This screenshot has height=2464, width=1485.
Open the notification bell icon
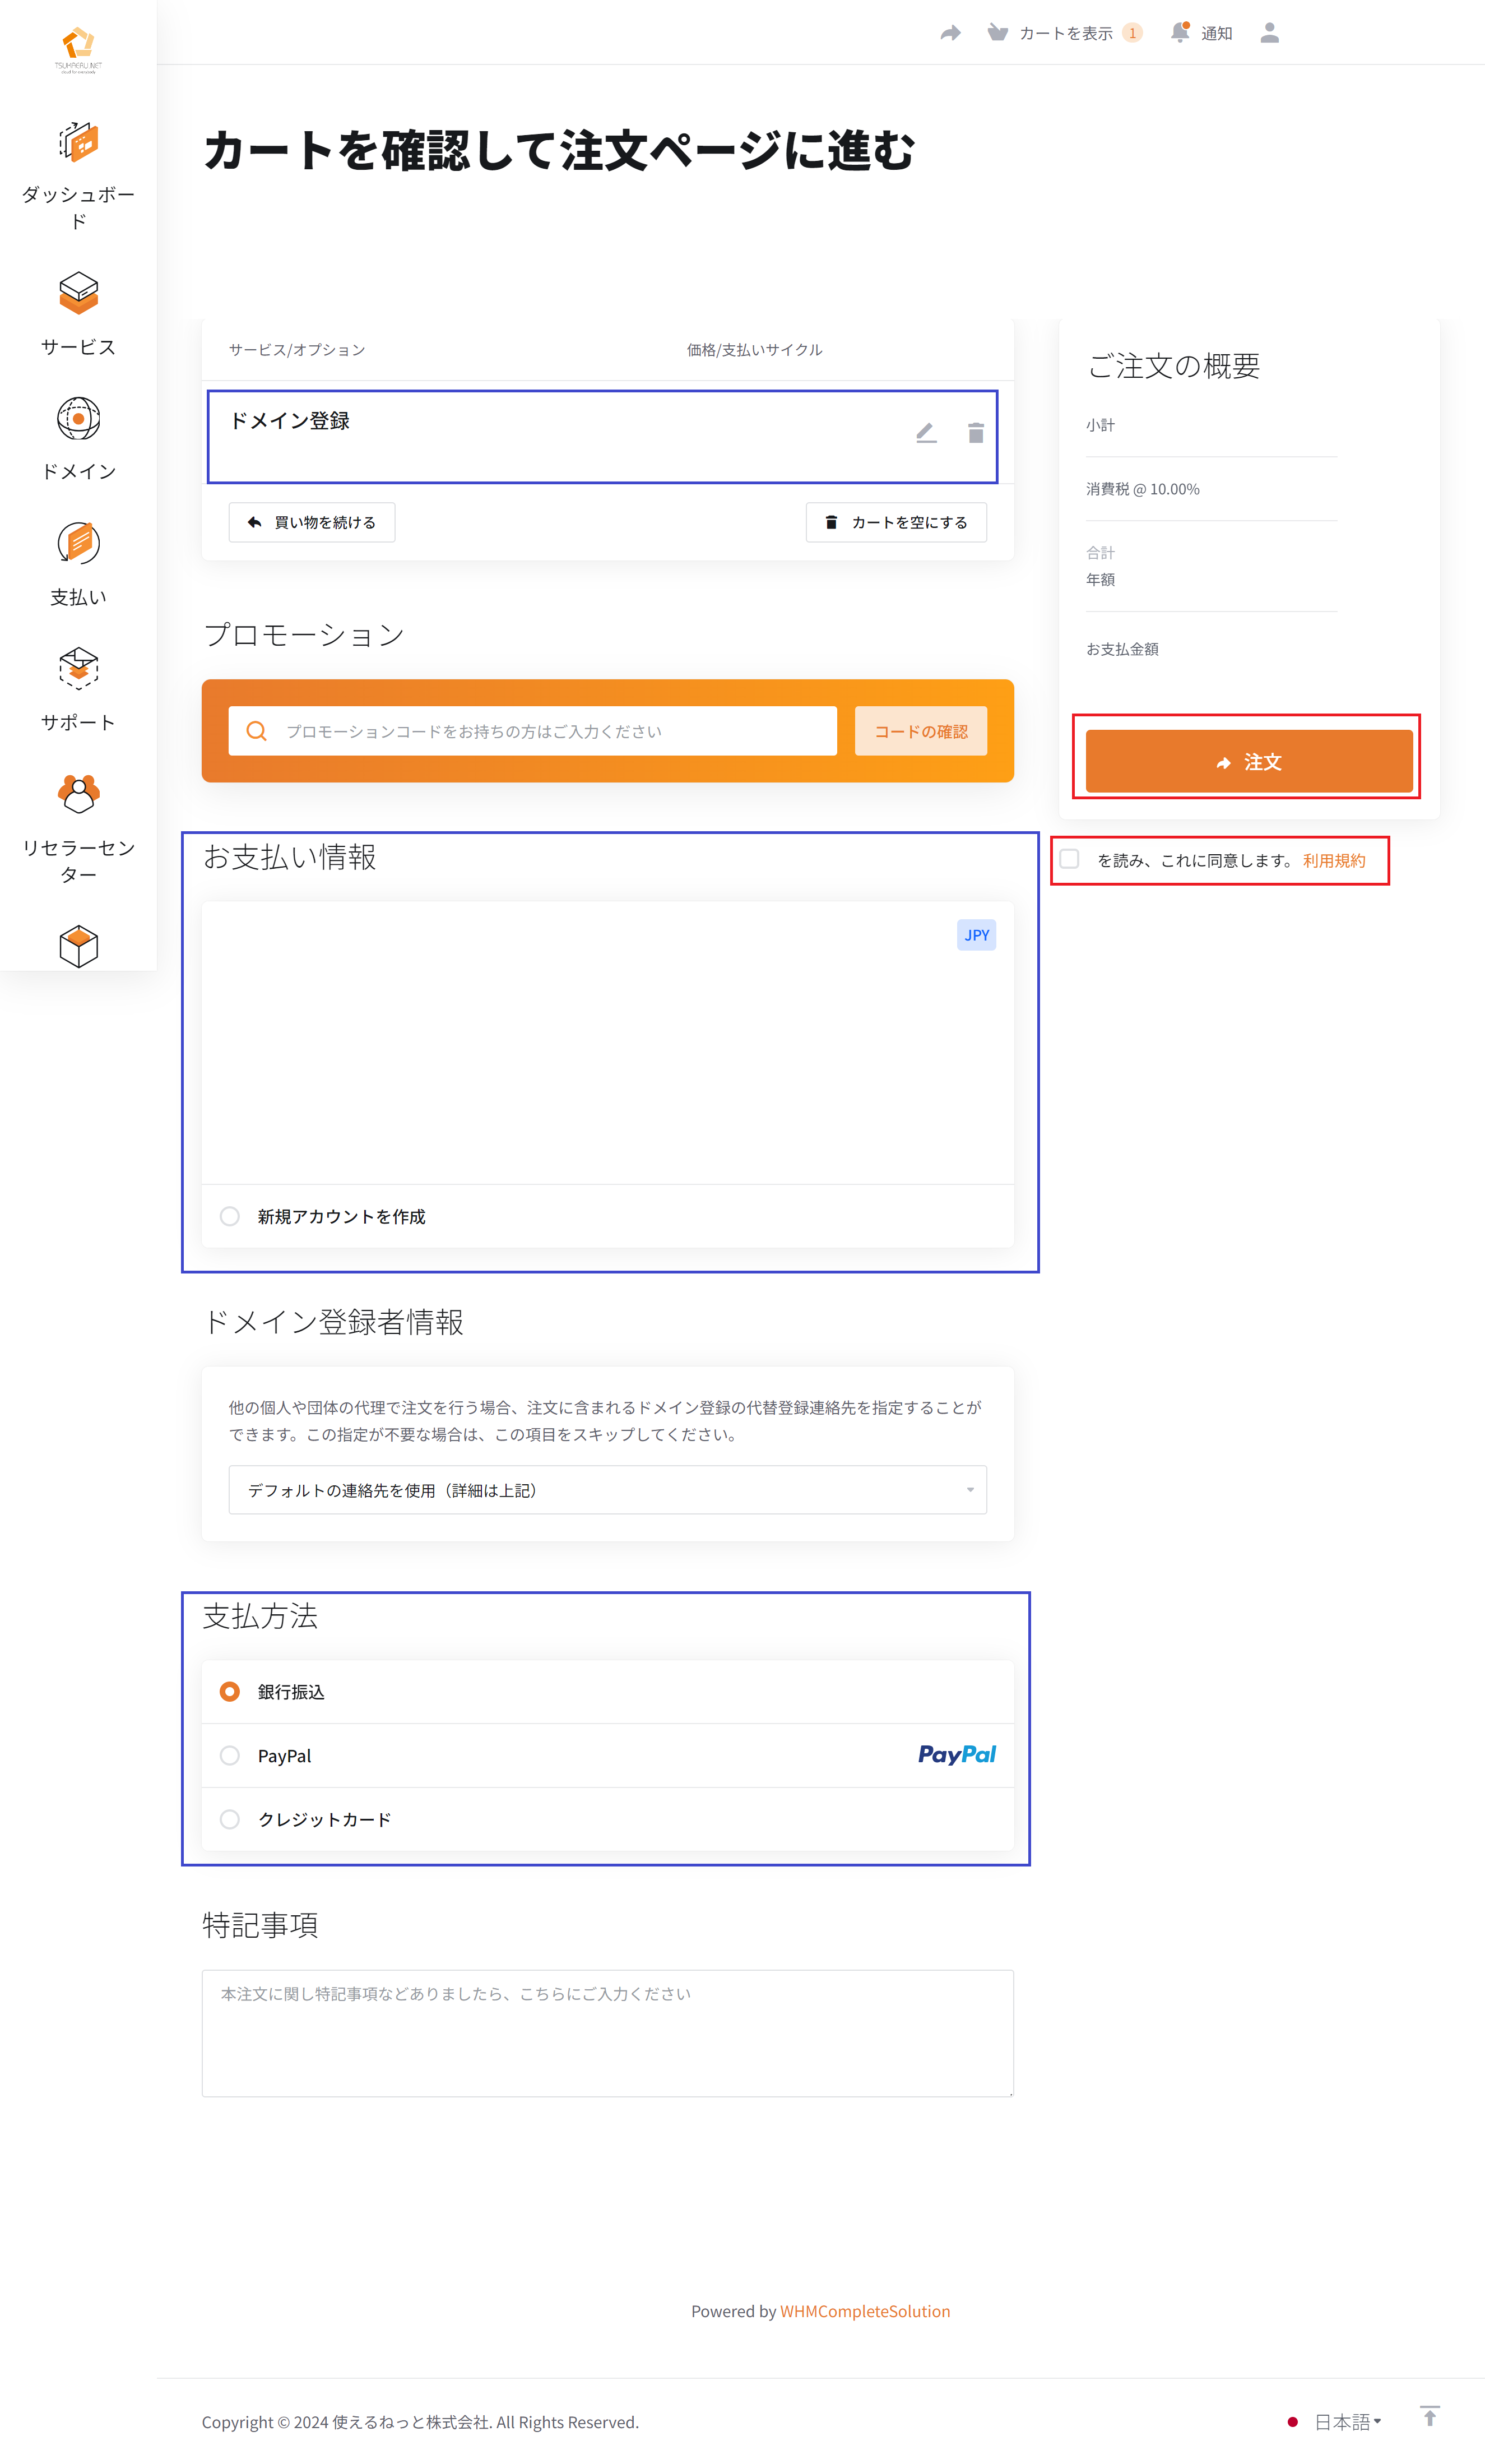1180,32
